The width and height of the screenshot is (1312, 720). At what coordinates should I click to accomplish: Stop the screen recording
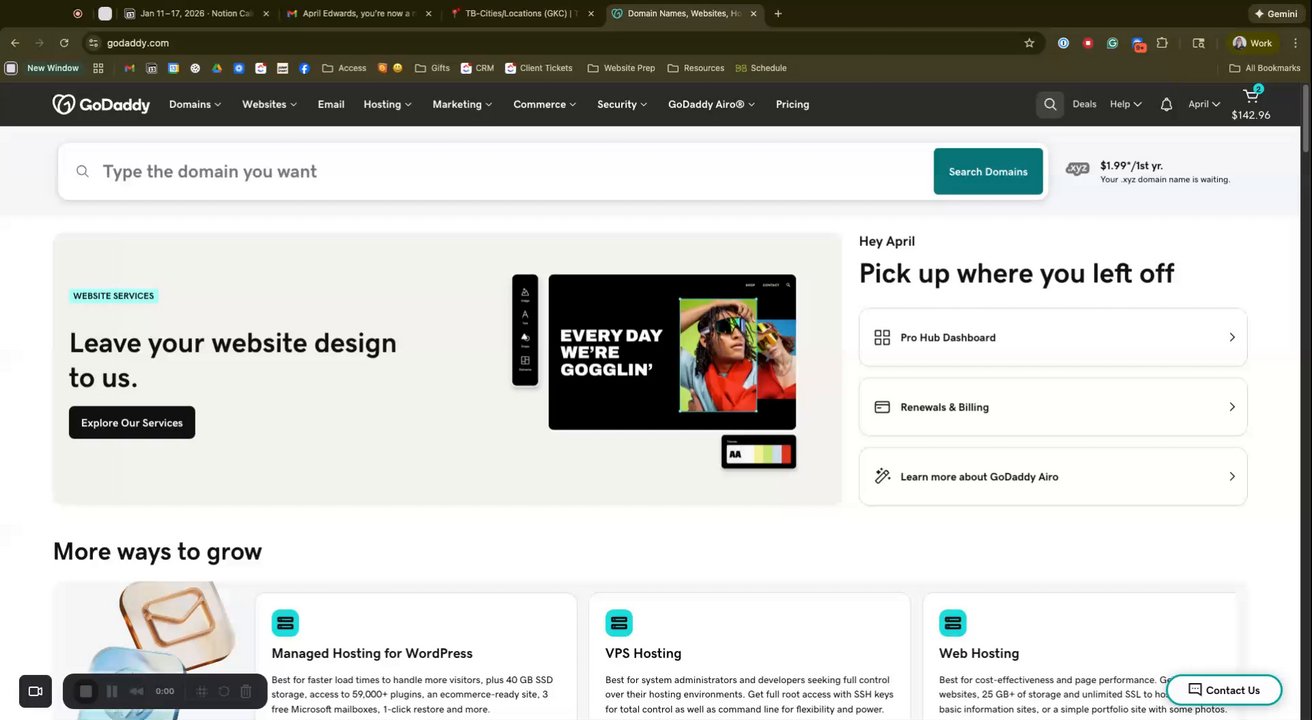tap(86, 691)
